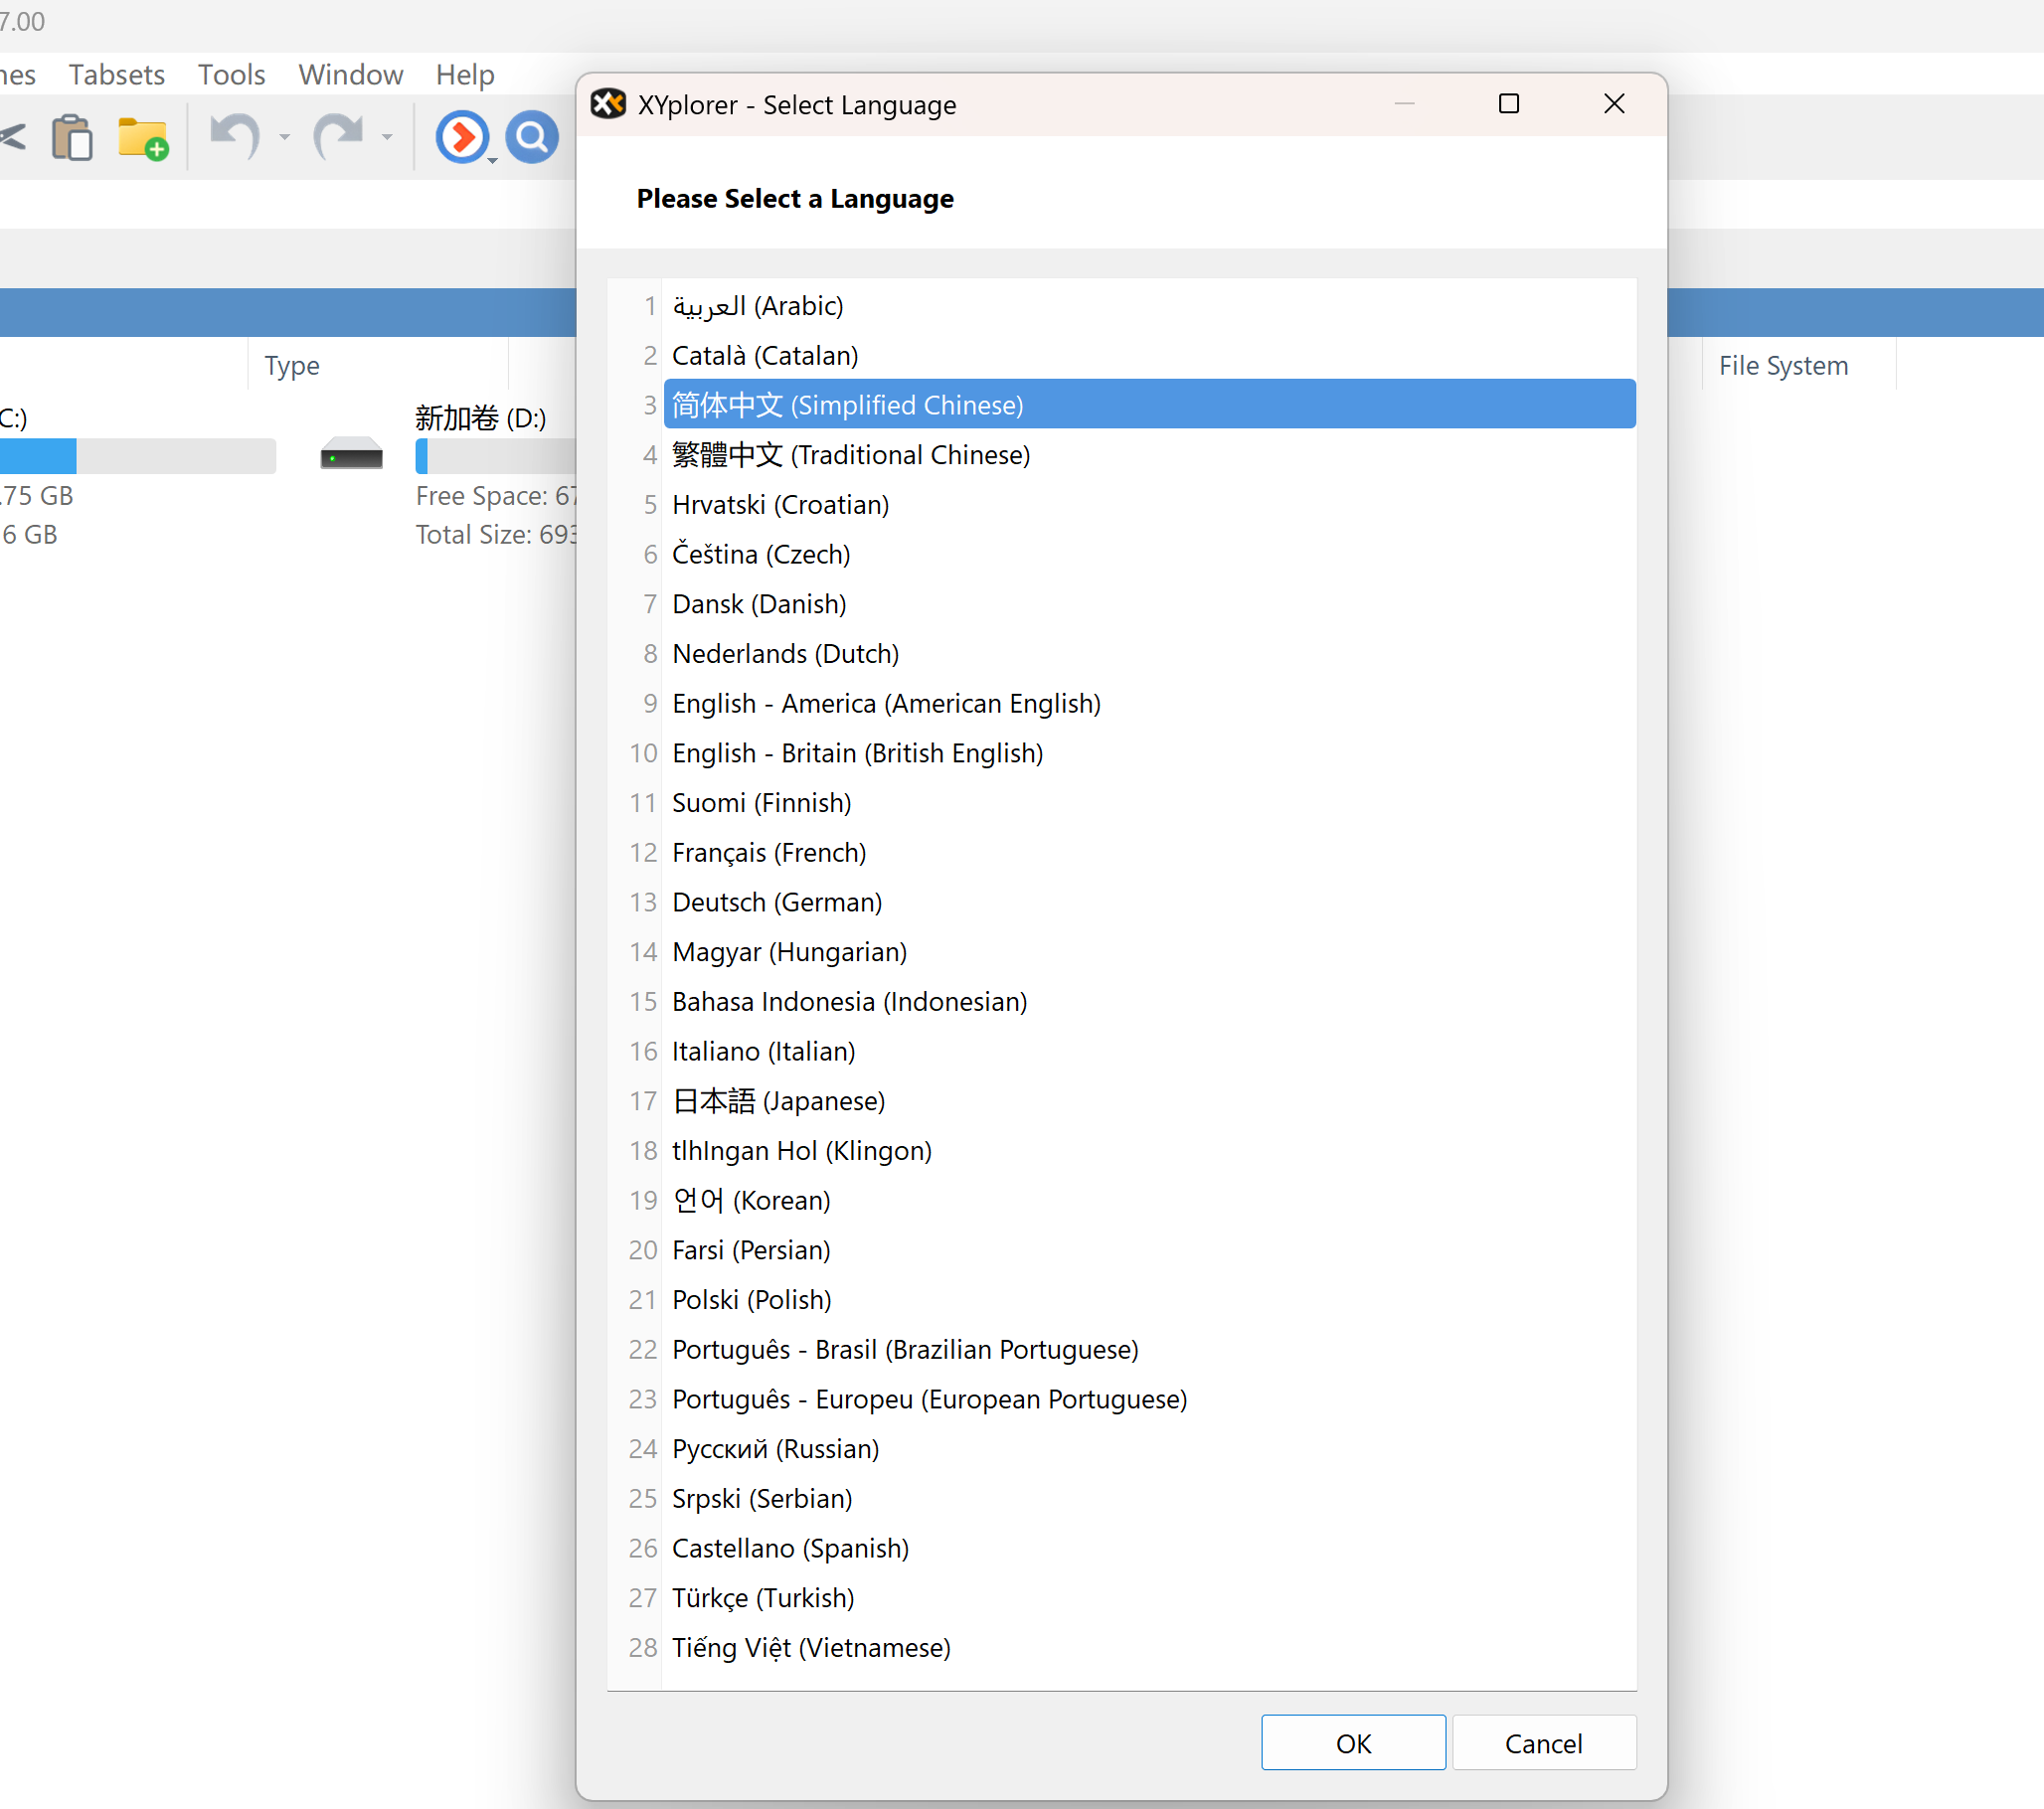
Task: Click the XYplorer logo in dialog title
Action: pyautogui.click(x=608, y=104)
